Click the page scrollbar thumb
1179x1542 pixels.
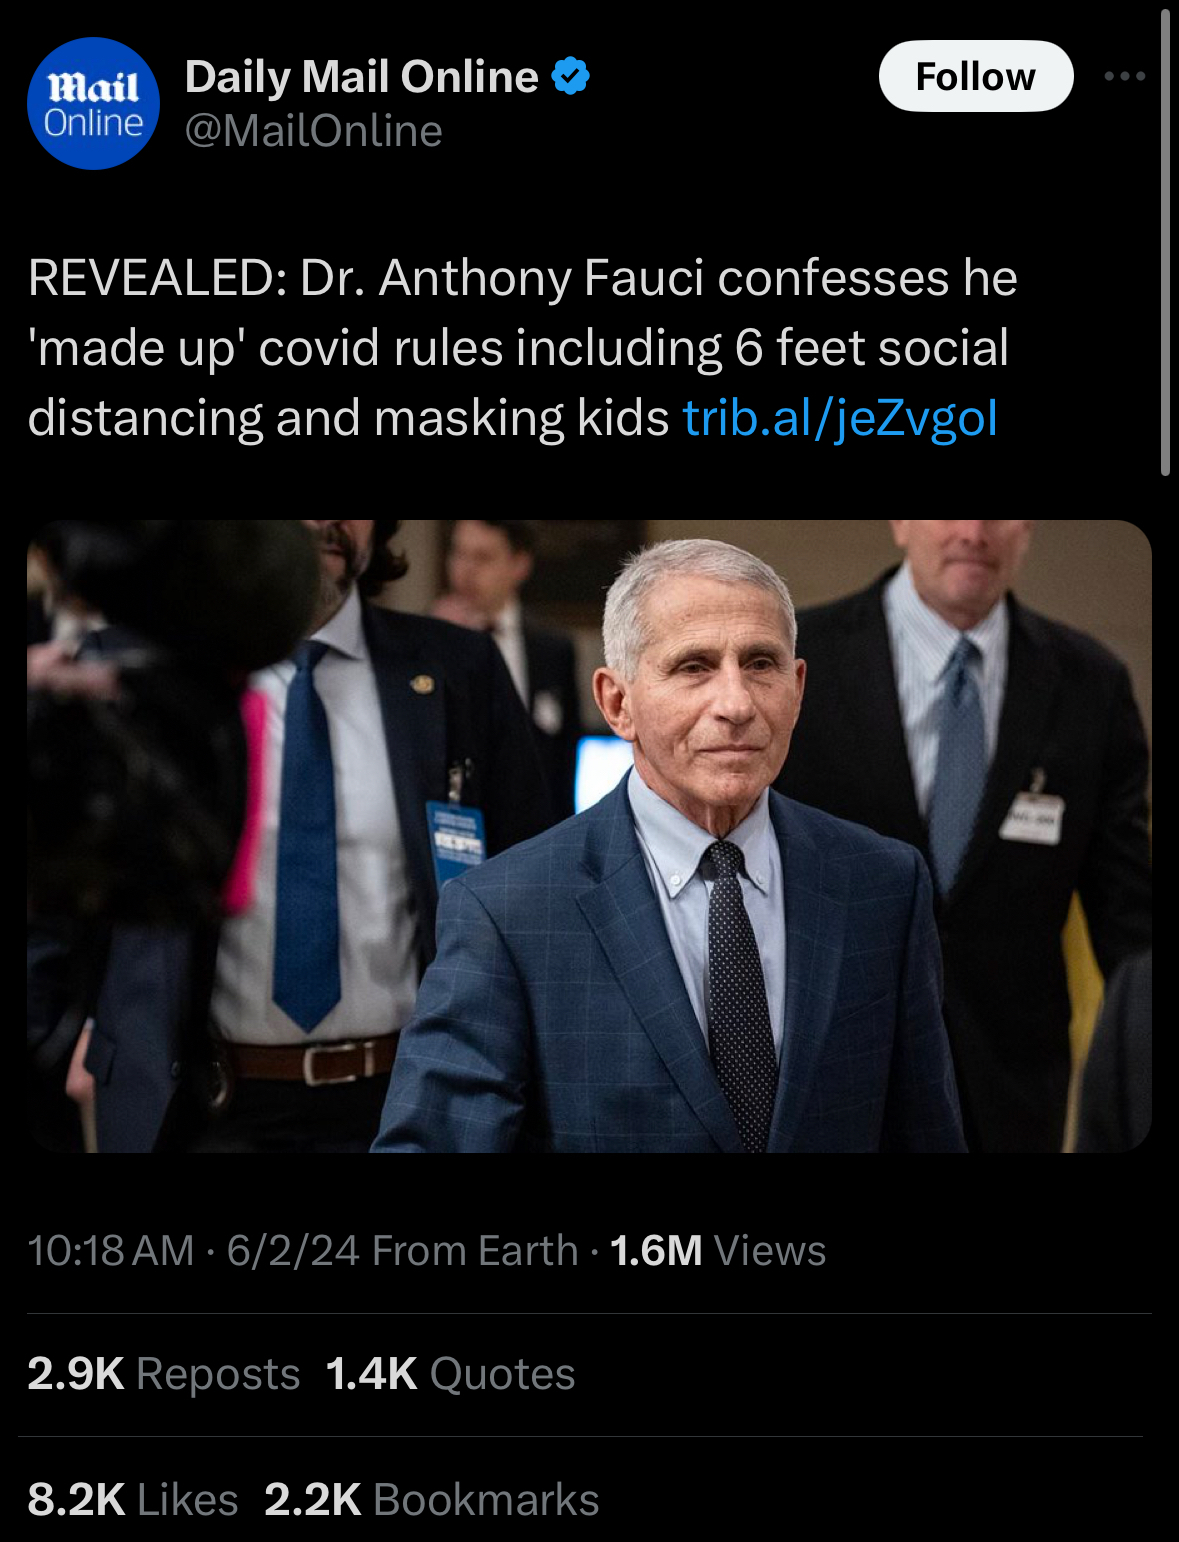[x=1164, y=240]
